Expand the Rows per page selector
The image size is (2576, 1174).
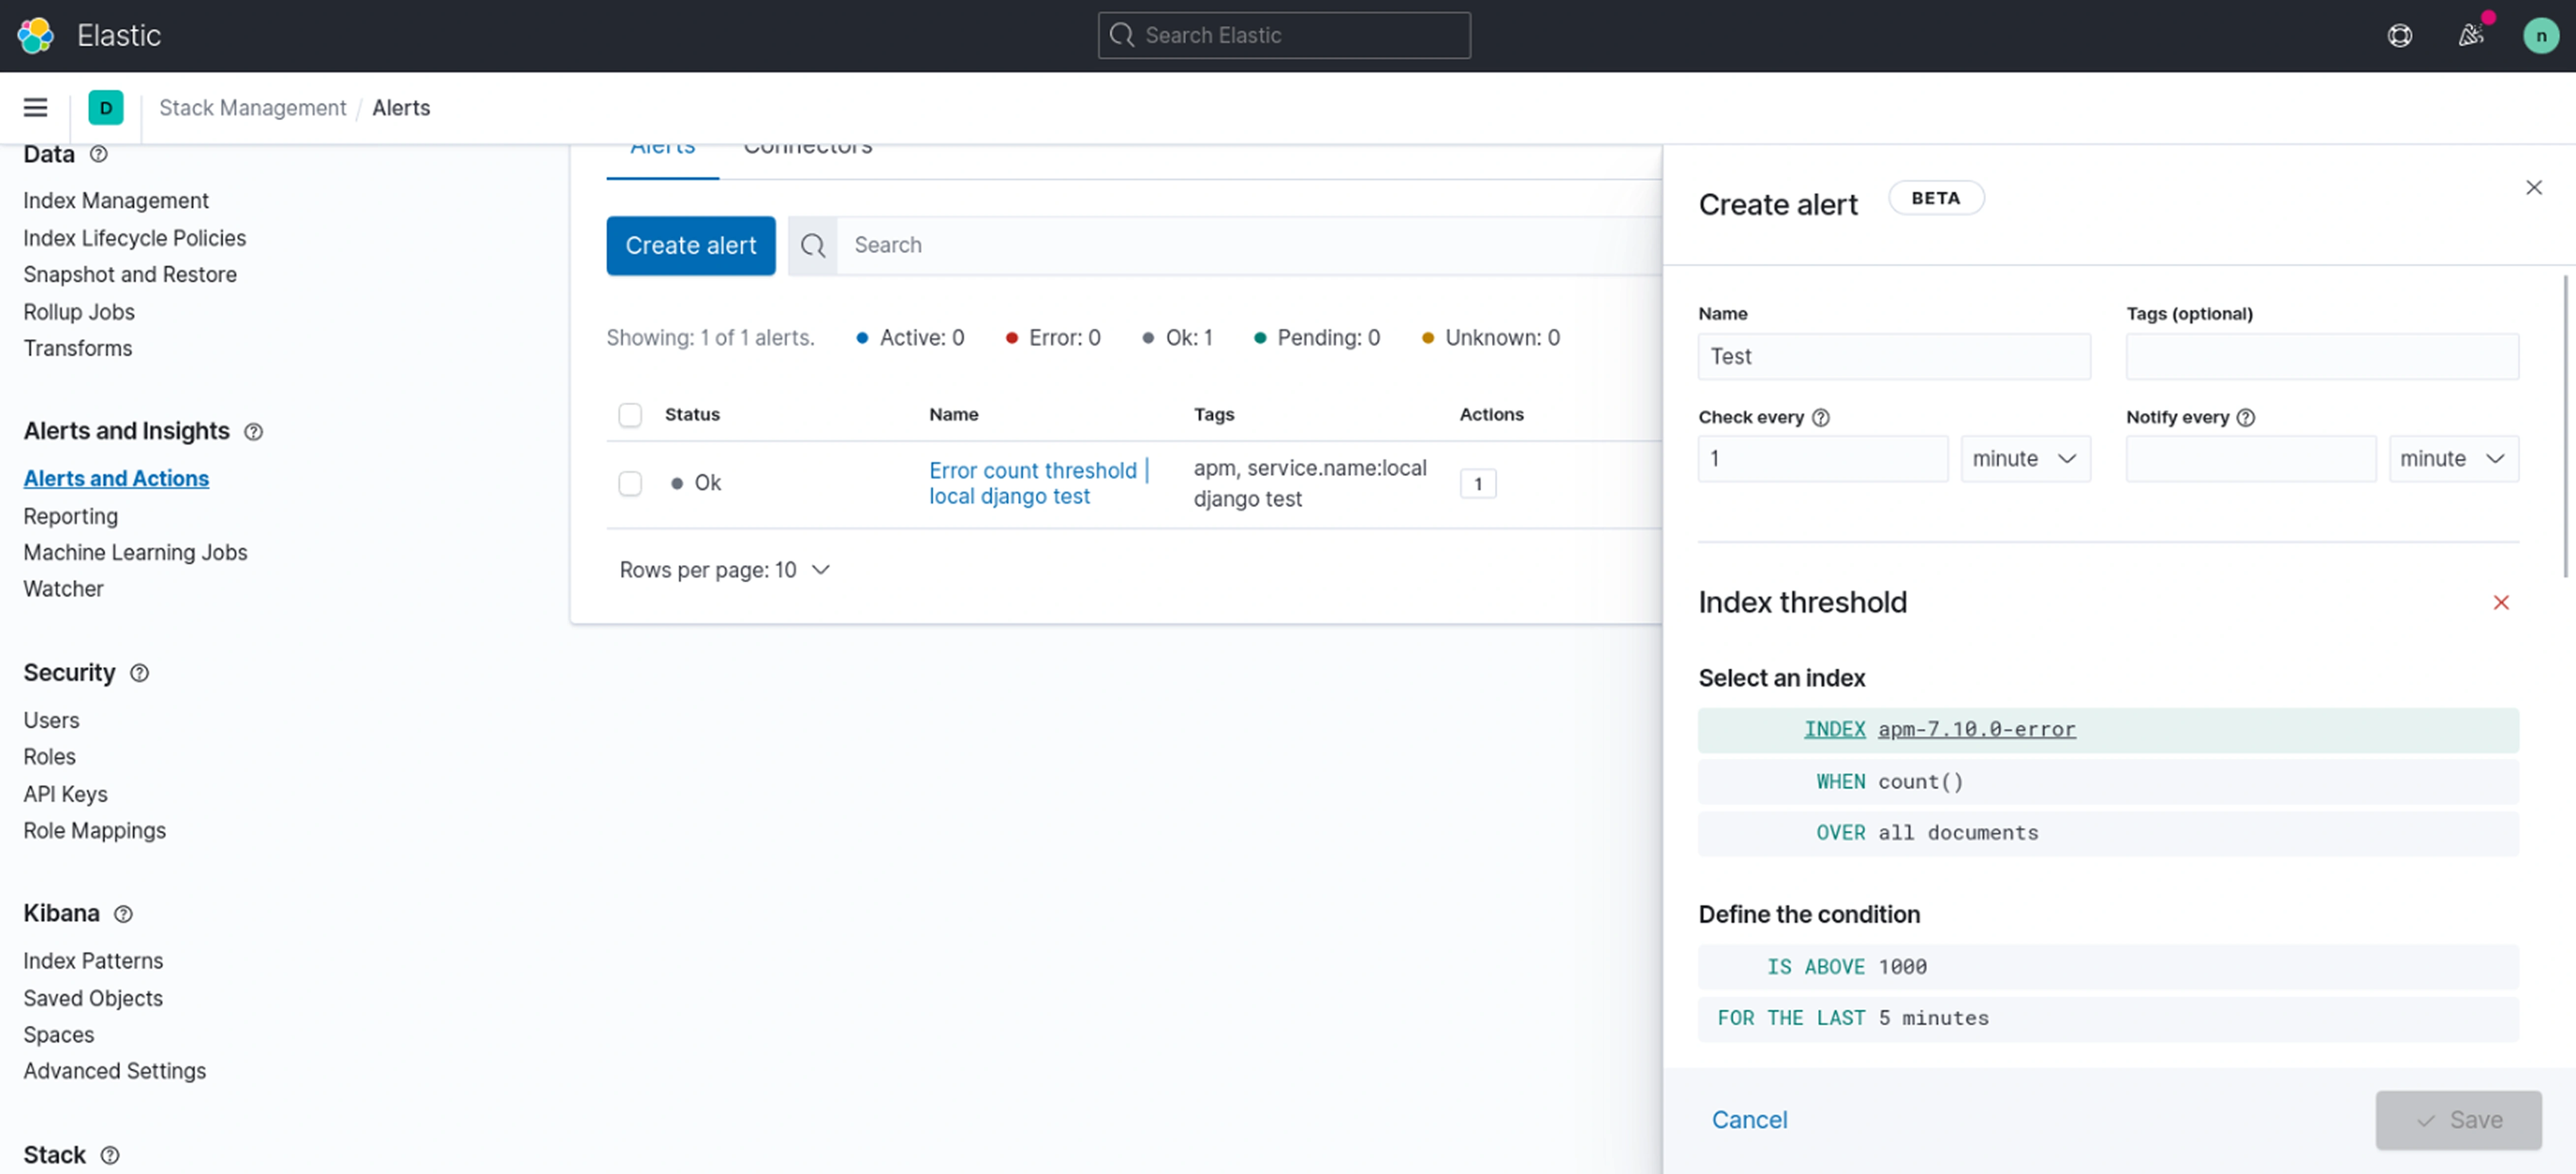pos(724,569)
